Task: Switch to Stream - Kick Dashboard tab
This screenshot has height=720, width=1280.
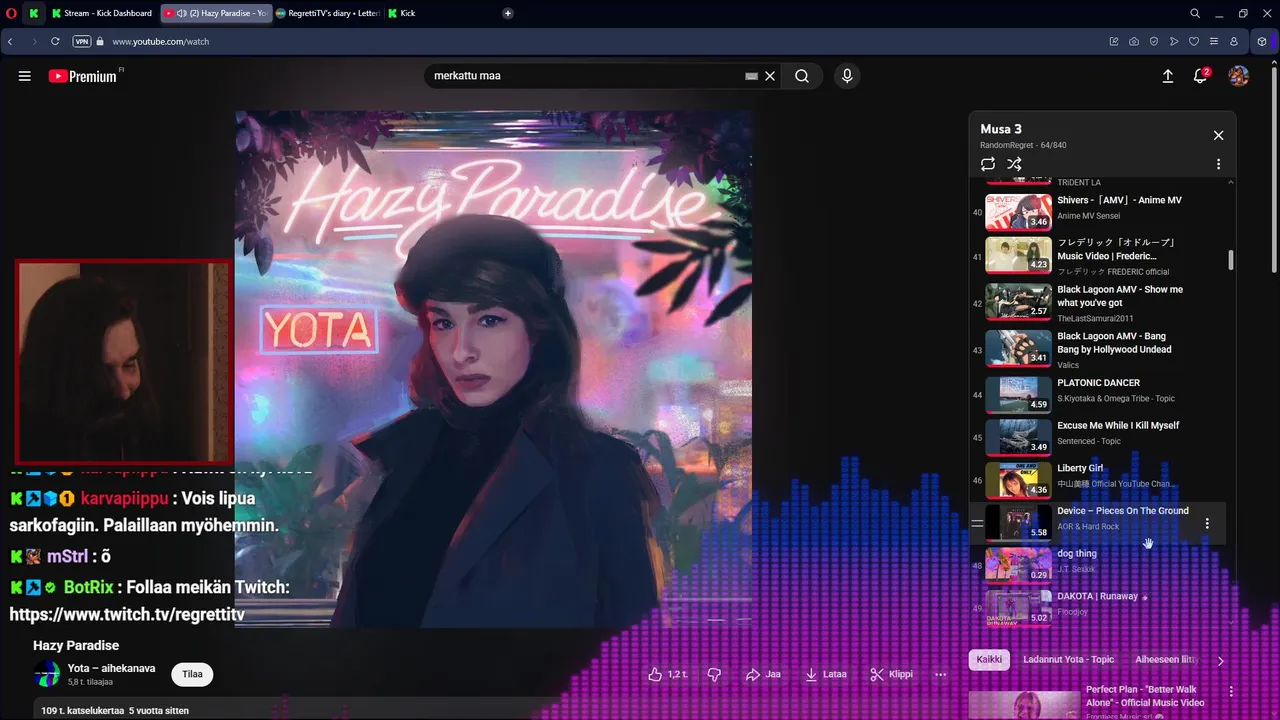Action: pyautogui.click(x=102, y=13)
